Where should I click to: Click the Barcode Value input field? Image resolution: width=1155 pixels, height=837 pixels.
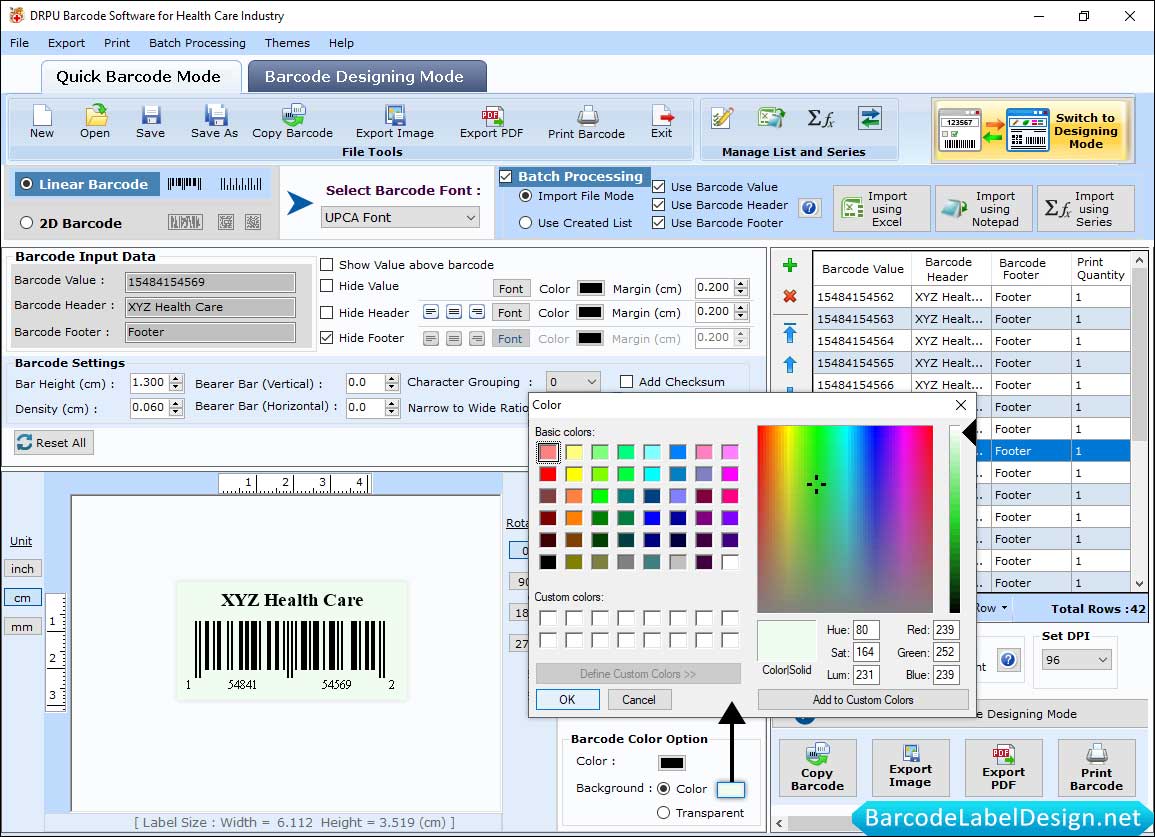tap(210, 281)
